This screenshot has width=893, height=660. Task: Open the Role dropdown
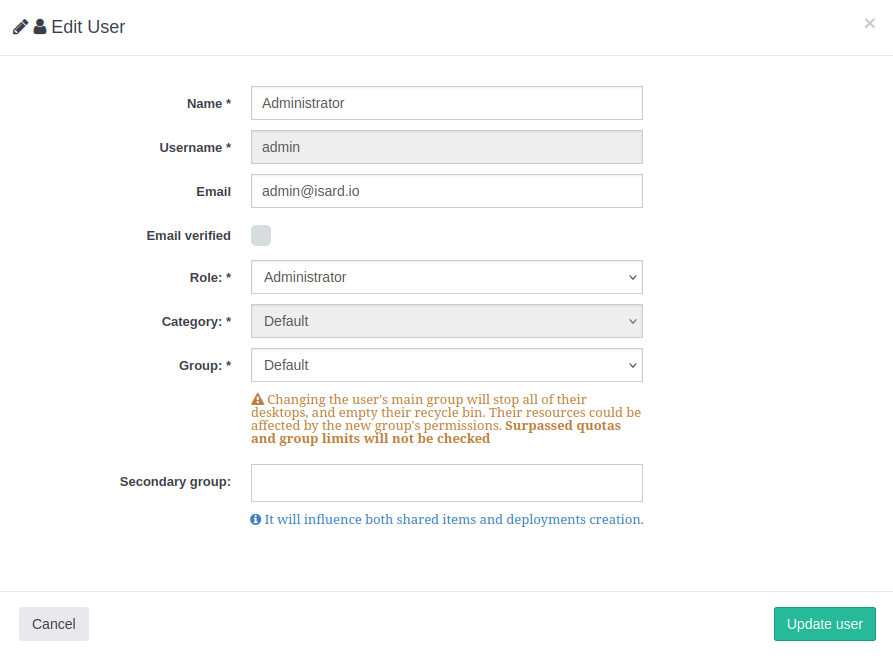pos(446,277)
